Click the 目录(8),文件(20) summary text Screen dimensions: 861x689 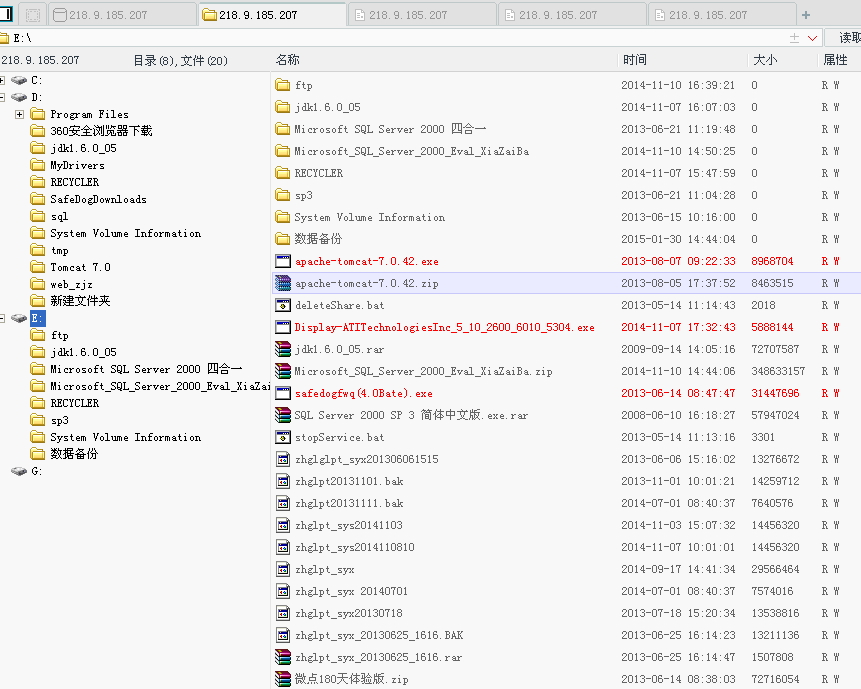point(181,60)
